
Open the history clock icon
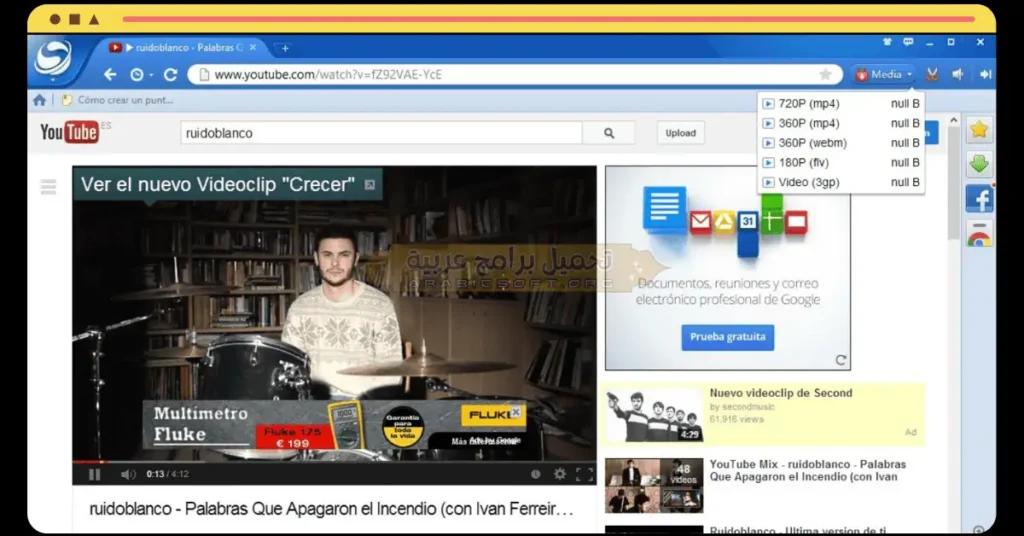coord(136,74)
